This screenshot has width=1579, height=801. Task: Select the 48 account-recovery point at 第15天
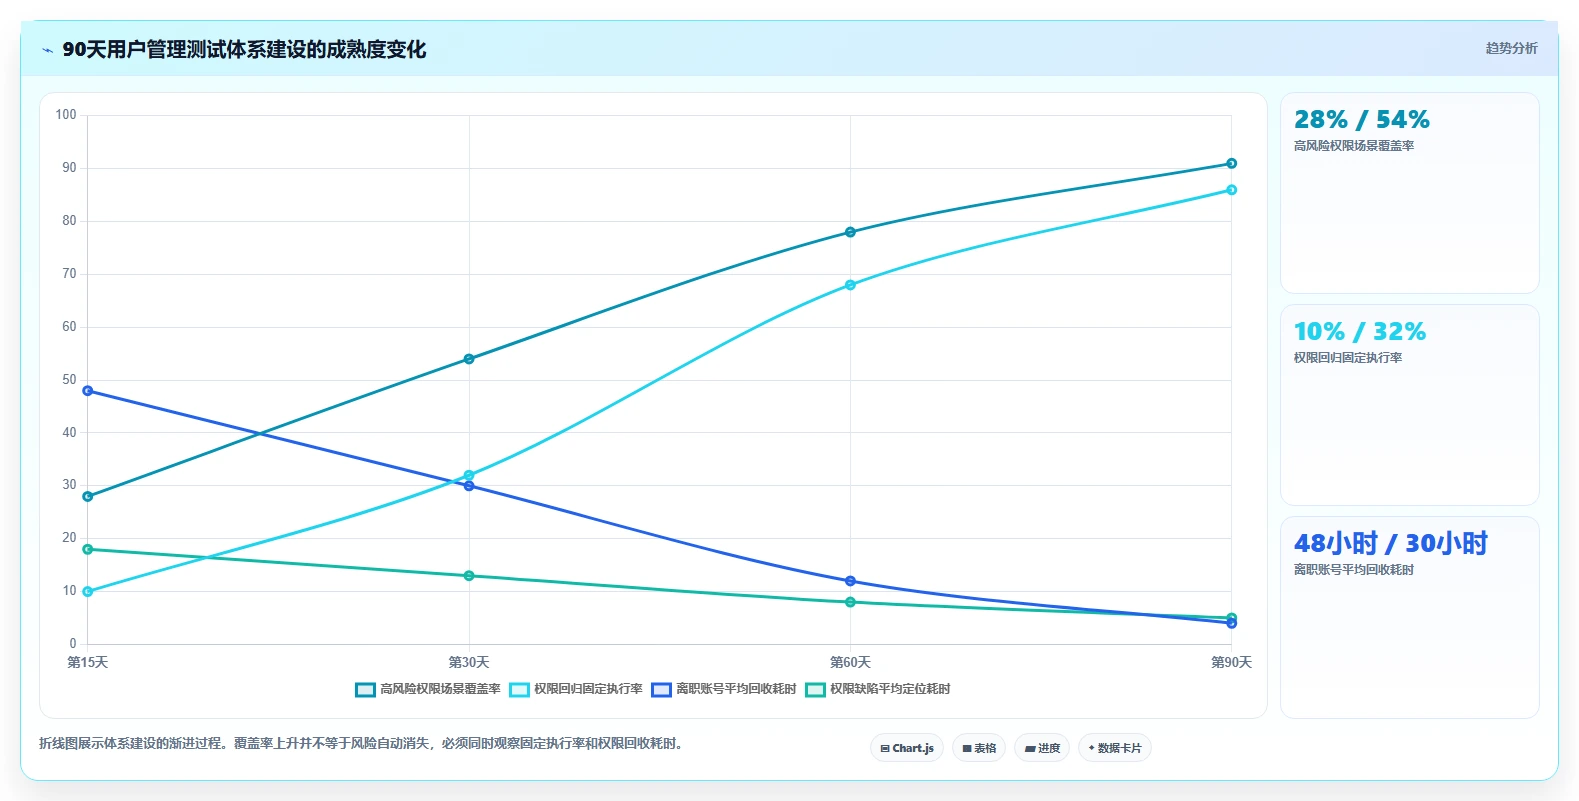(x=88, y=391)
